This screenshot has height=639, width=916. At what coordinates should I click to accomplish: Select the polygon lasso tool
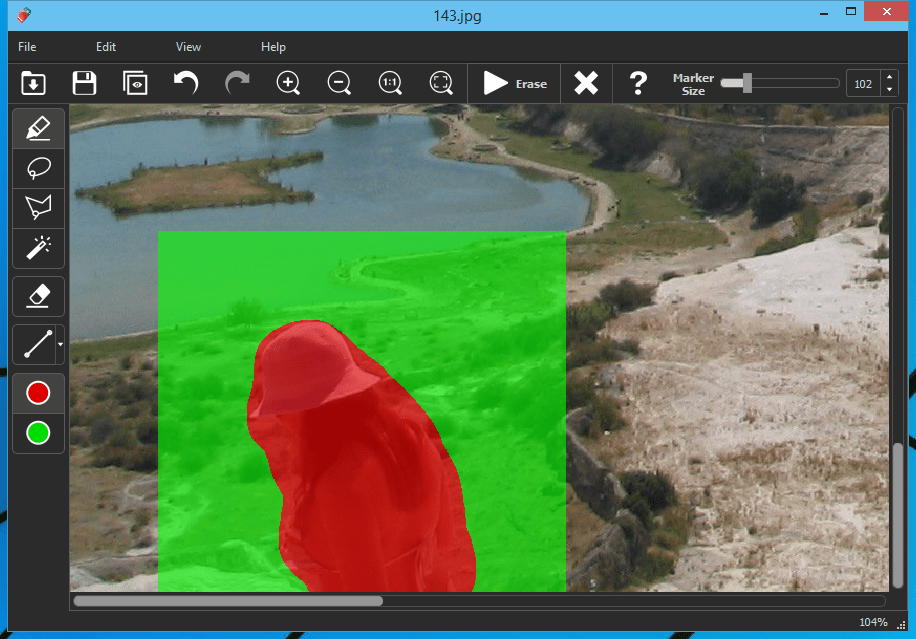tap(38, 208)
